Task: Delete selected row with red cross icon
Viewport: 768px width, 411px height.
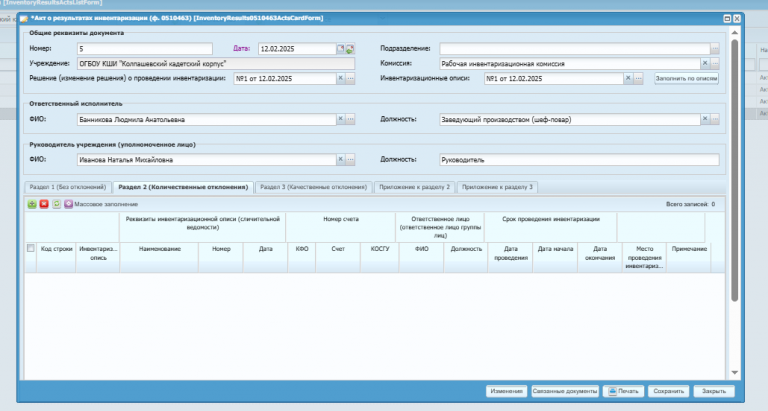Action: pos(44,204)
